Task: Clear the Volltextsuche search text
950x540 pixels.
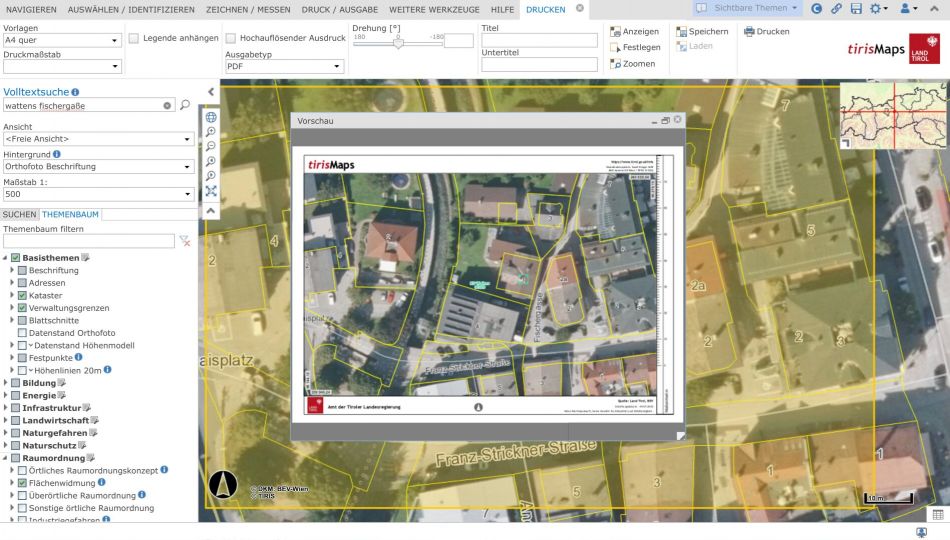Action: pyautogui.click(x=167, y=105)
